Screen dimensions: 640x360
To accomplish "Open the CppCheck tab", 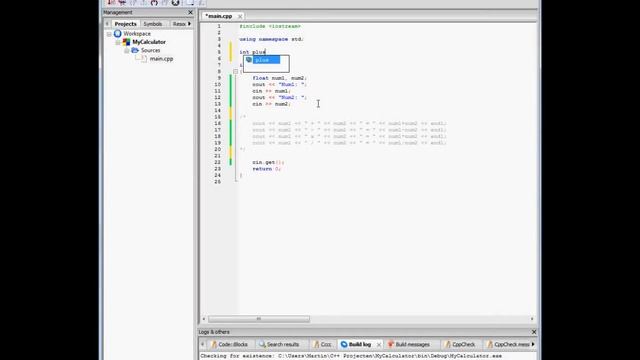I will pyautogui.click(x=460, y=344).
